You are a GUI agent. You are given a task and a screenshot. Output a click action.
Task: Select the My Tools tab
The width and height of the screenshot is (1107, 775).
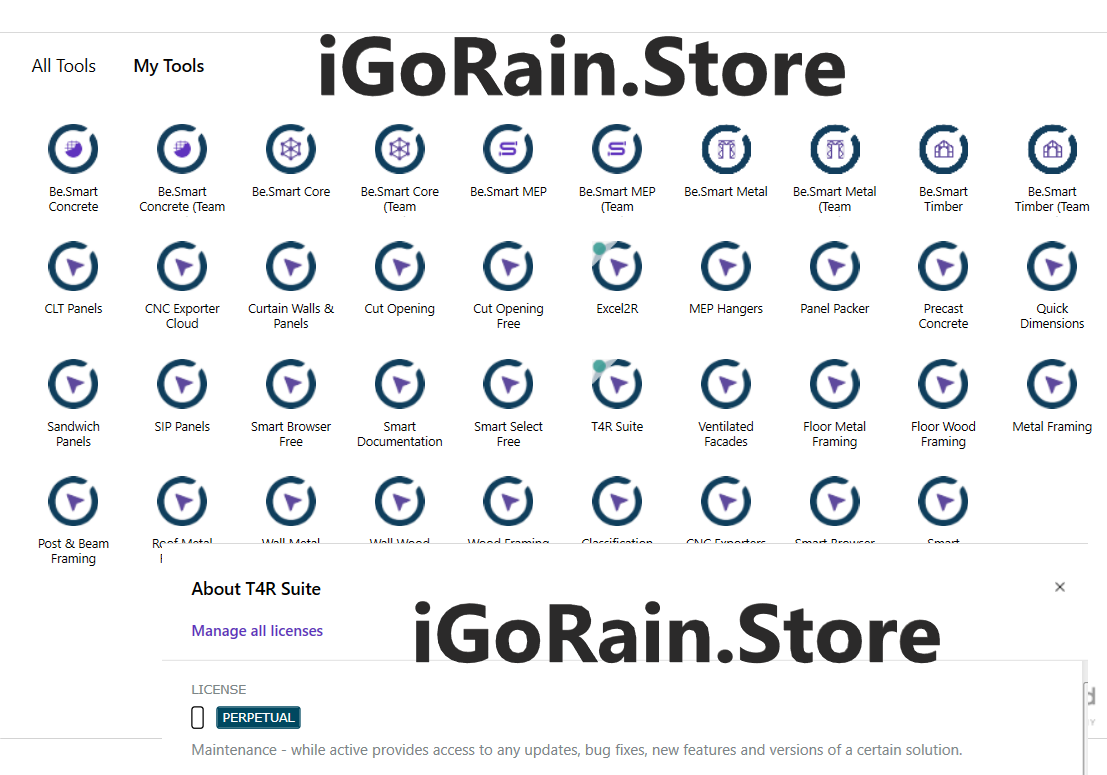point(169,66)
